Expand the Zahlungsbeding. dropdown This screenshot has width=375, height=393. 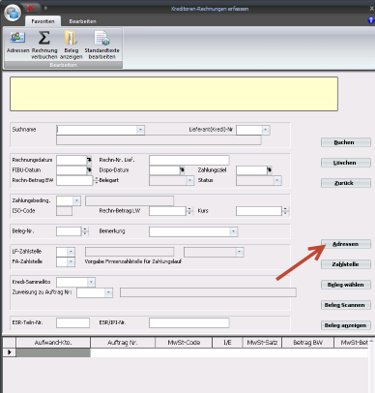coord(77,201)
